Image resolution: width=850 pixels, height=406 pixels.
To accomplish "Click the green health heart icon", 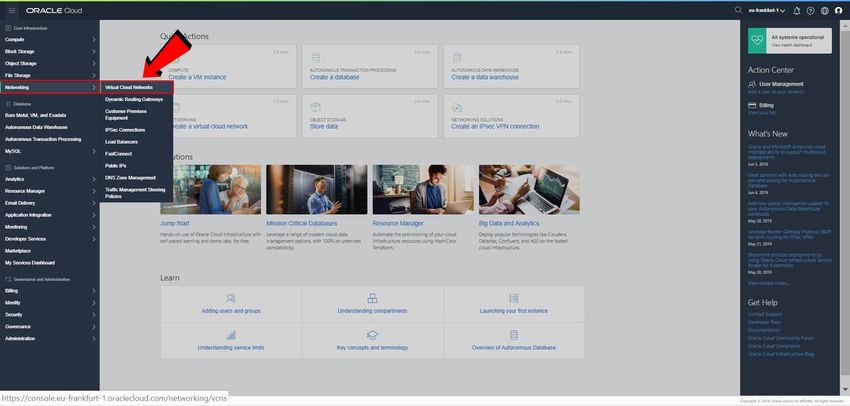I will [x=757, y=41].
